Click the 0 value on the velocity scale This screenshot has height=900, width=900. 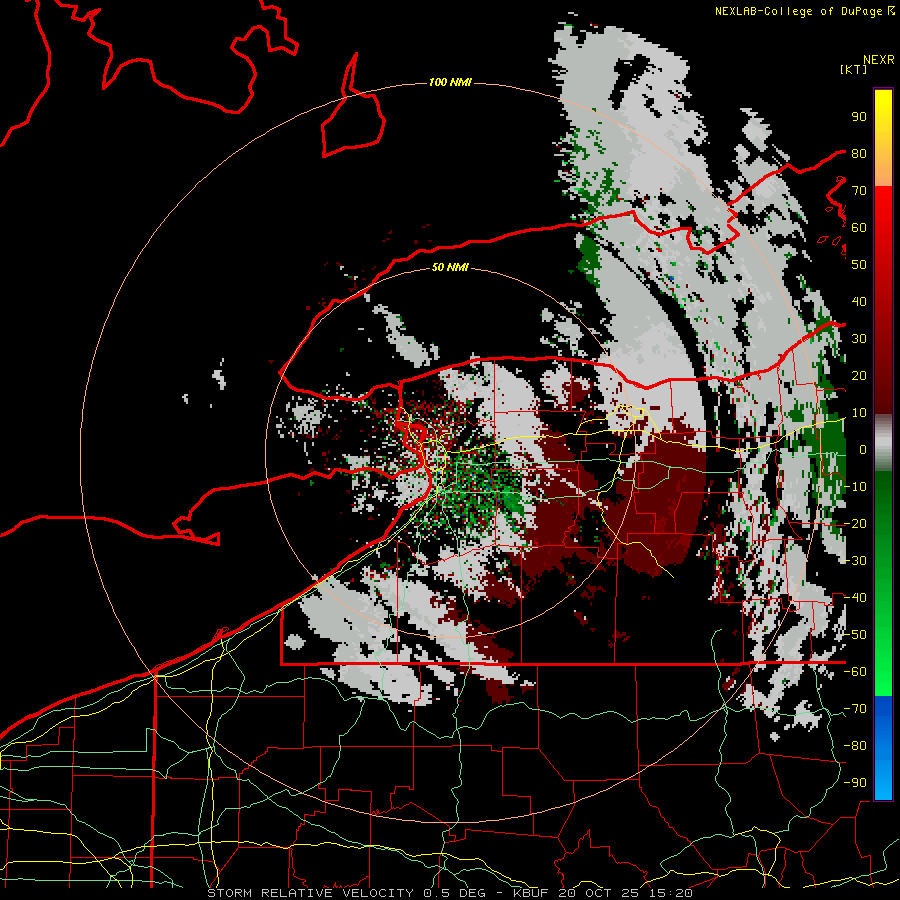[862, 449]
